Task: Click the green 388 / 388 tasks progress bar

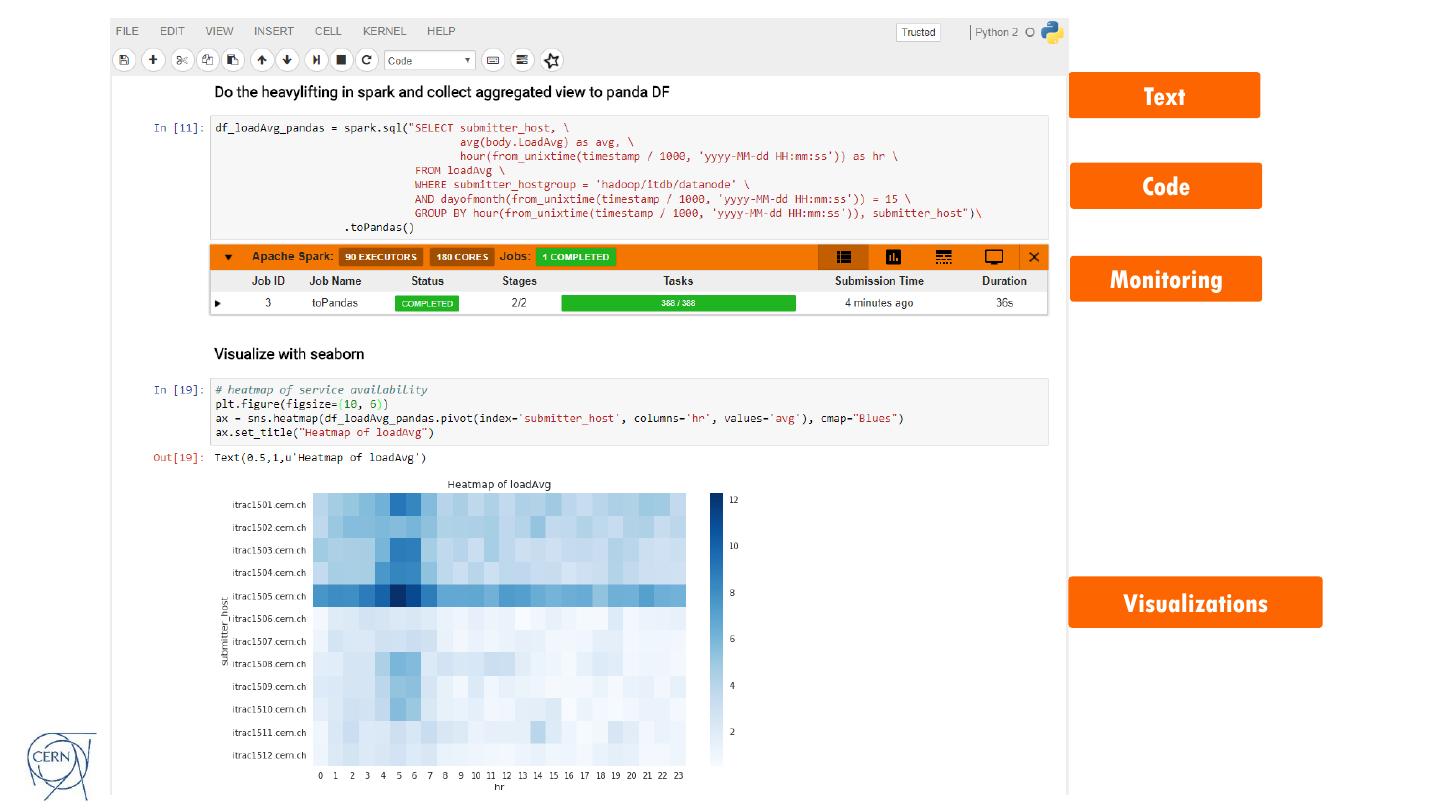Action: click(x=678, y=303)
